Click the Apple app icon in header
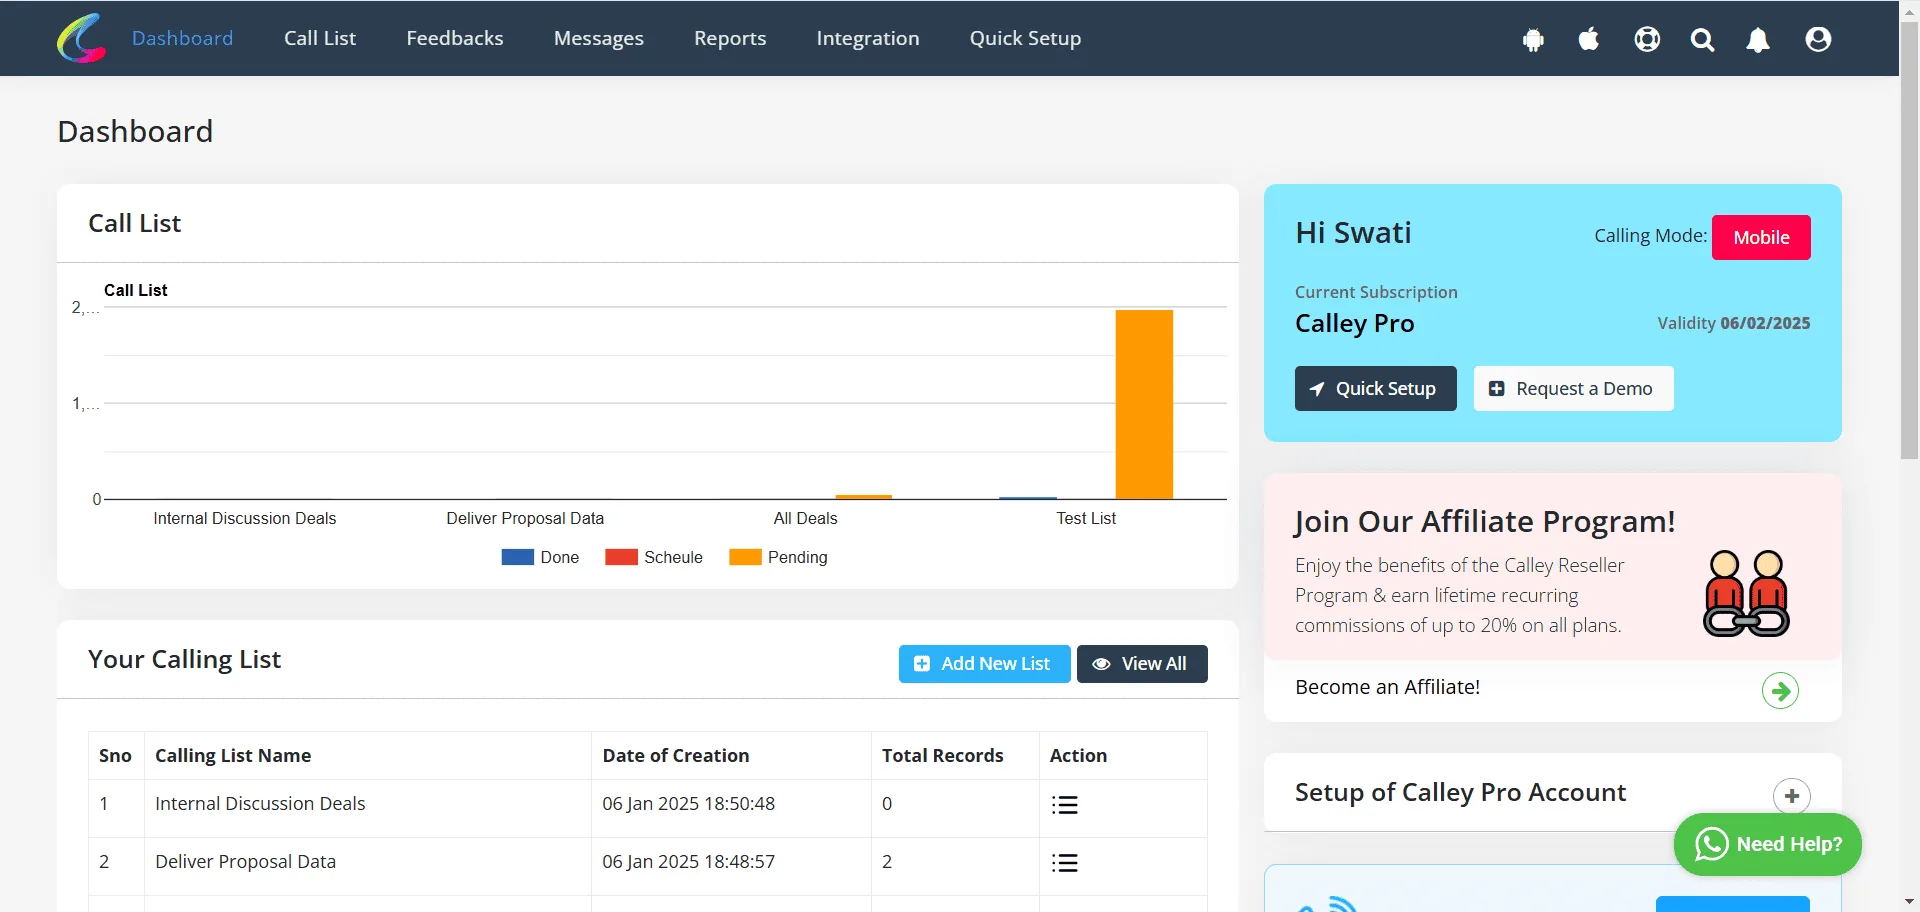This screenshot has width=1920, height=912. point(1589,39)
